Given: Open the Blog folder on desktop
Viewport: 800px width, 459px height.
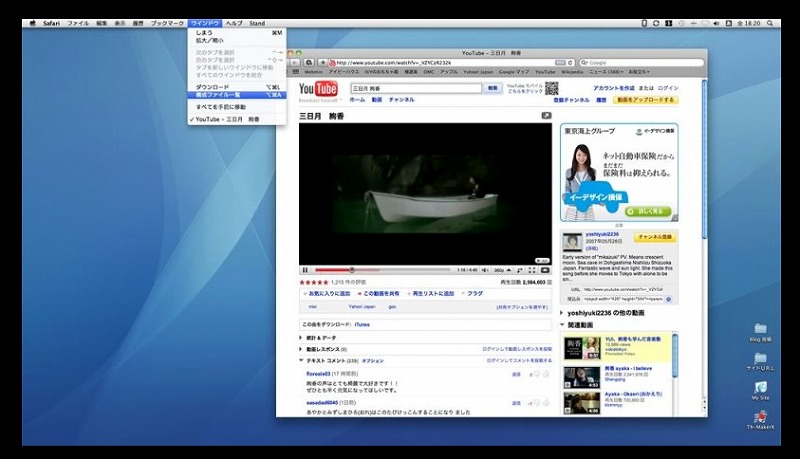Looking at the screenshot, I should (761, 329).
